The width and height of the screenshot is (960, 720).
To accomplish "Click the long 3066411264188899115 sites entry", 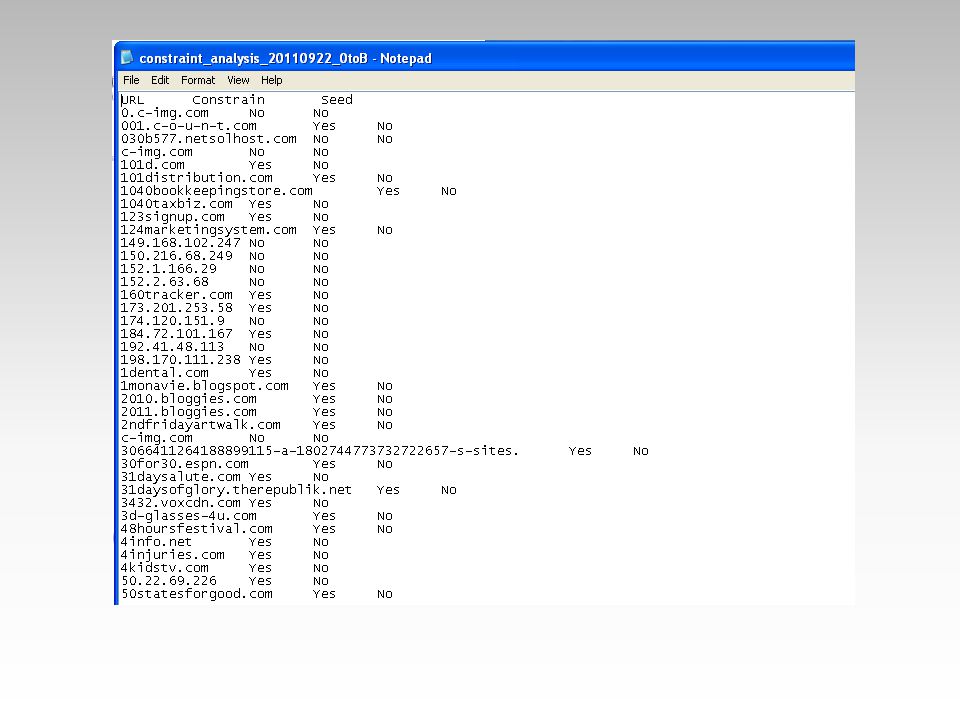I will pos(320,451).
